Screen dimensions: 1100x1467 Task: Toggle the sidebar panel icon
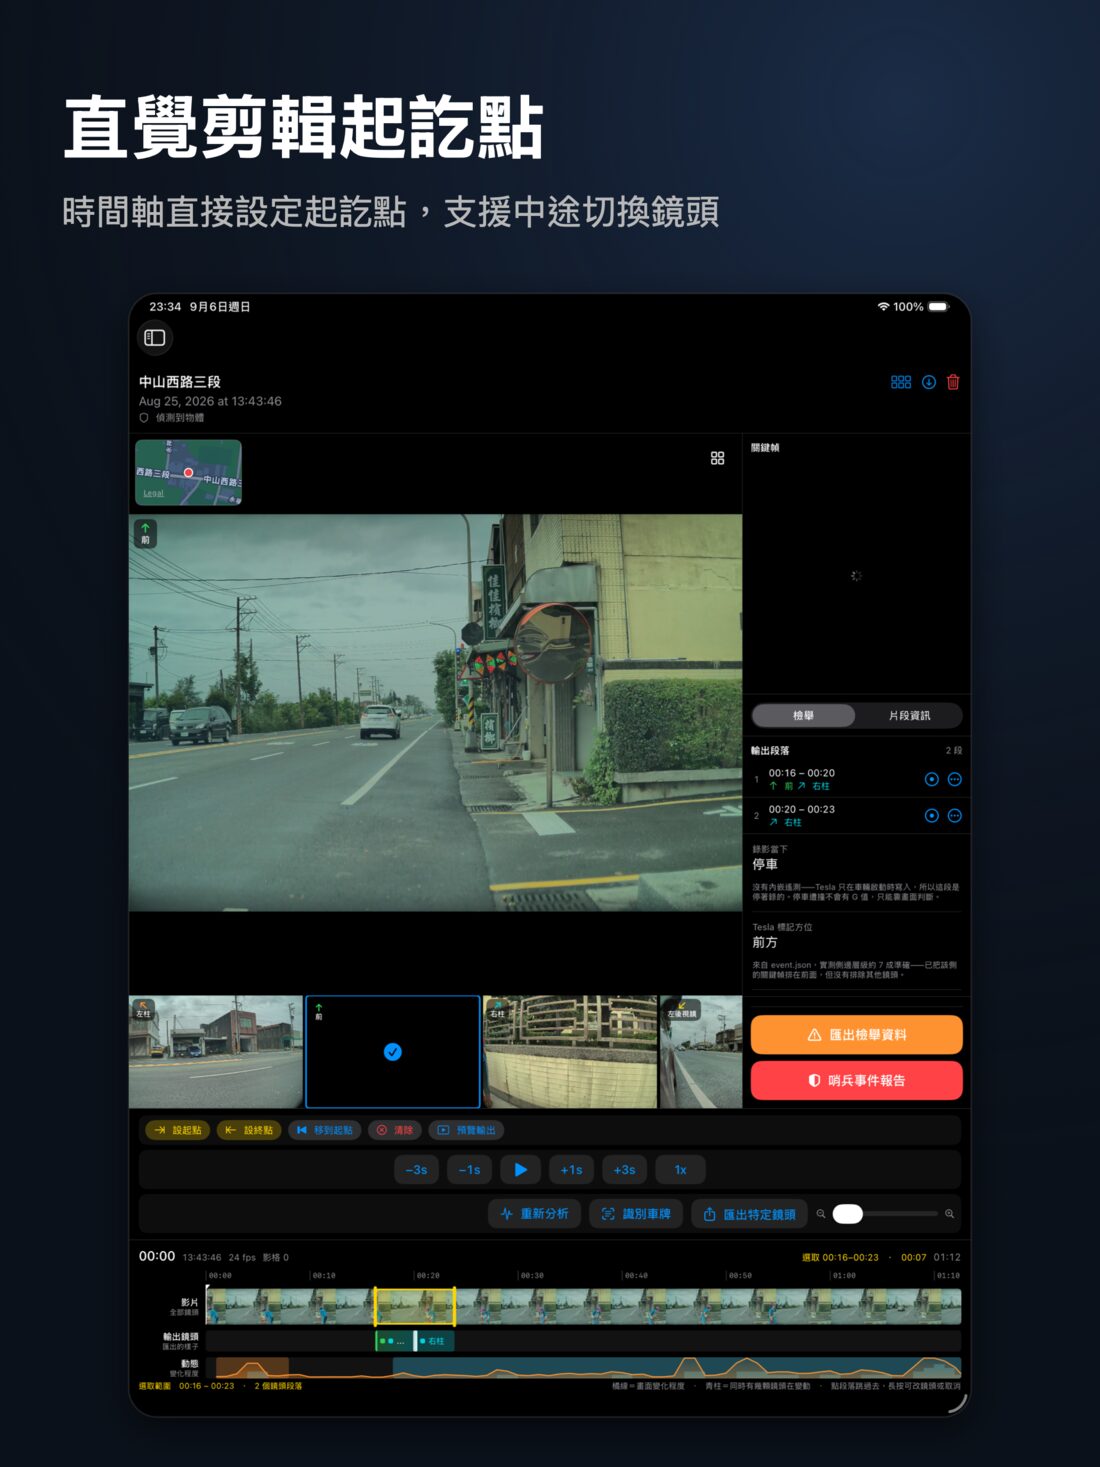click(x=155, y=338)
